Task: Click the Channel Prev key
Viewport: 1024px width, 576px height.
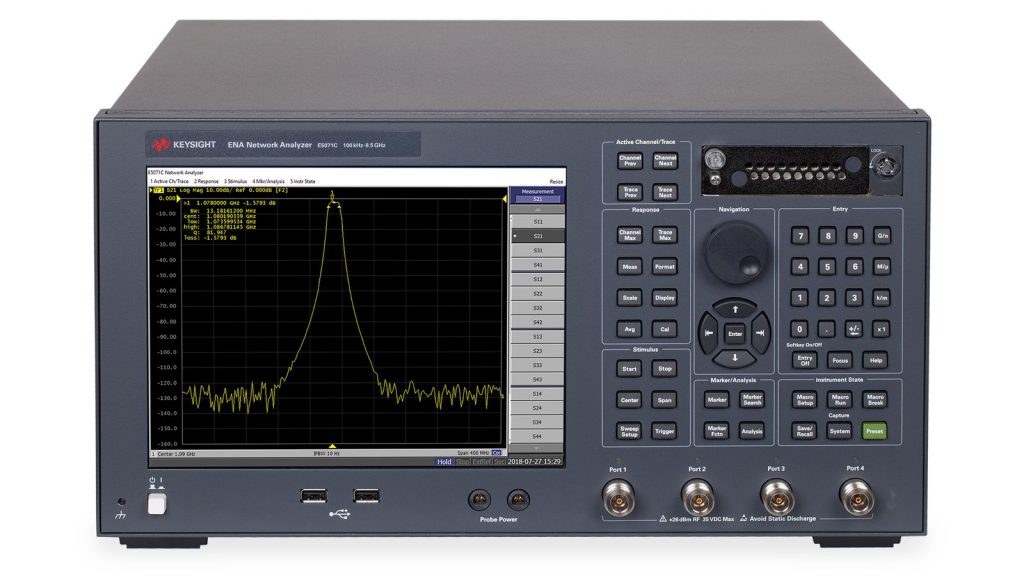Action: [x=630, y=161]
